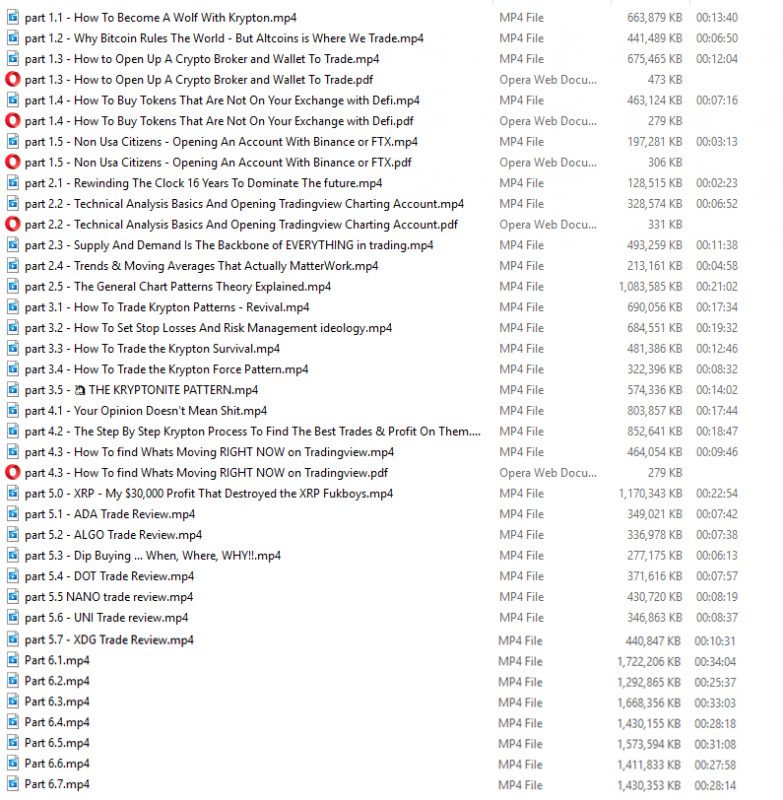
Task: Click MP4 icon for part 1.1 Wolf With Krypton
Action: pos(13,17)
